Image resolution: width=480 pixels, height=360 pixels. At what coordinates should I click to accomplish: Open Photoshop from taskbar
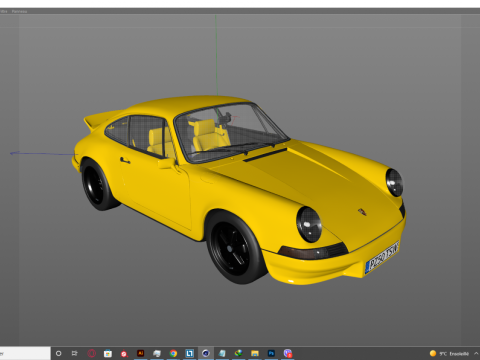coord(271,353)
